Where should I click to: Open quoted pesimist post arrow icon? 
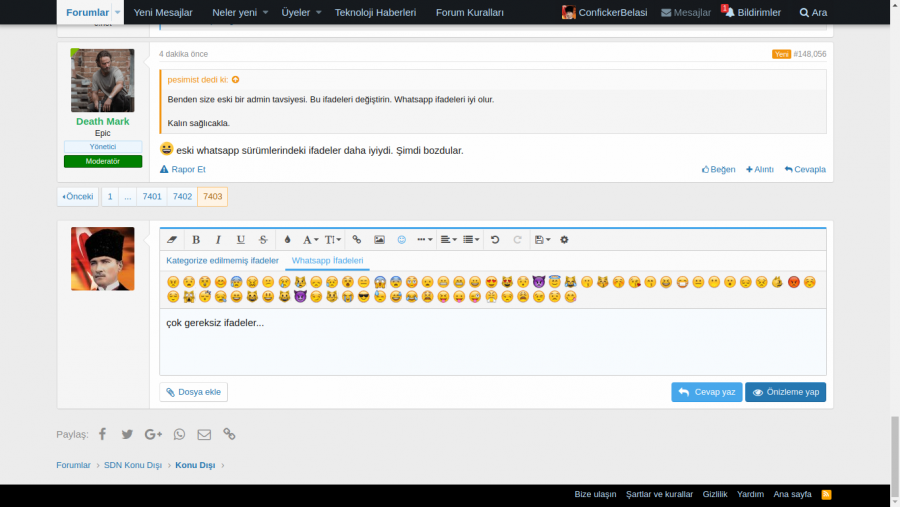tap(235, 80)
